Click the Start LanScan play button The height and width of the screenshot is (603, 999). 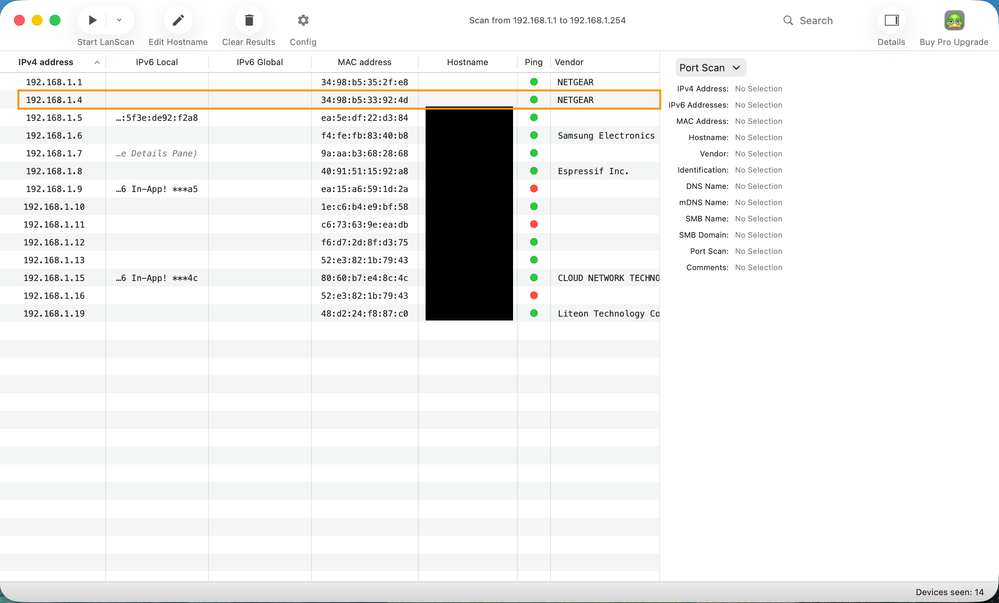[92, 20]
